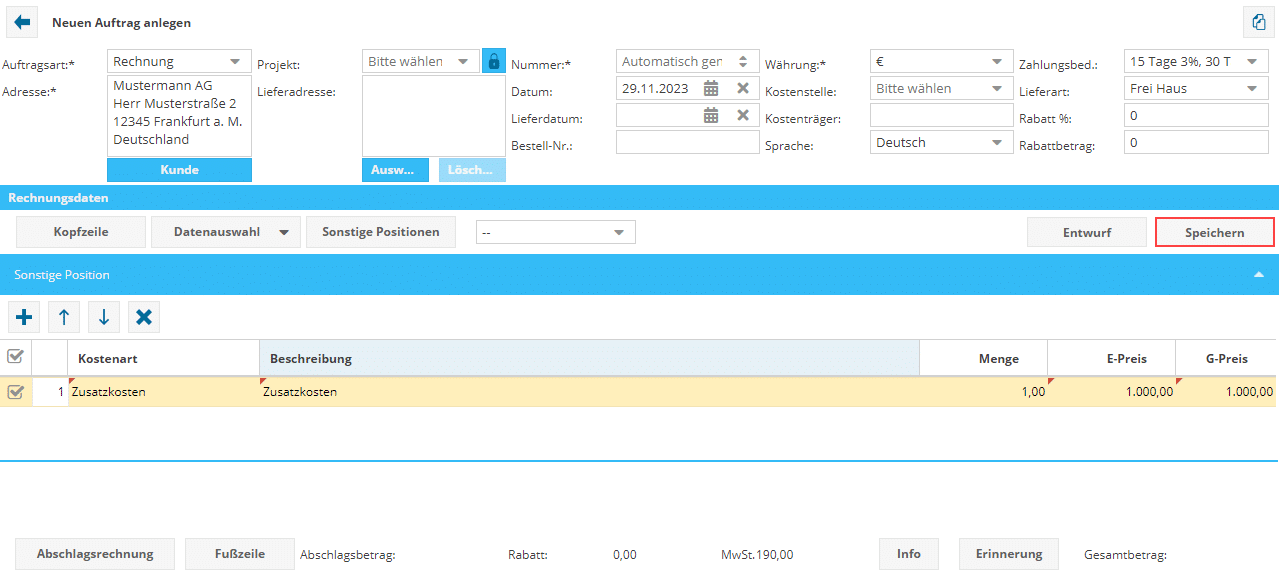Image resolution: width=1279 pixels, height=580 pixels.
Task: Click the Speichern button
Action: pos(1214,232)
